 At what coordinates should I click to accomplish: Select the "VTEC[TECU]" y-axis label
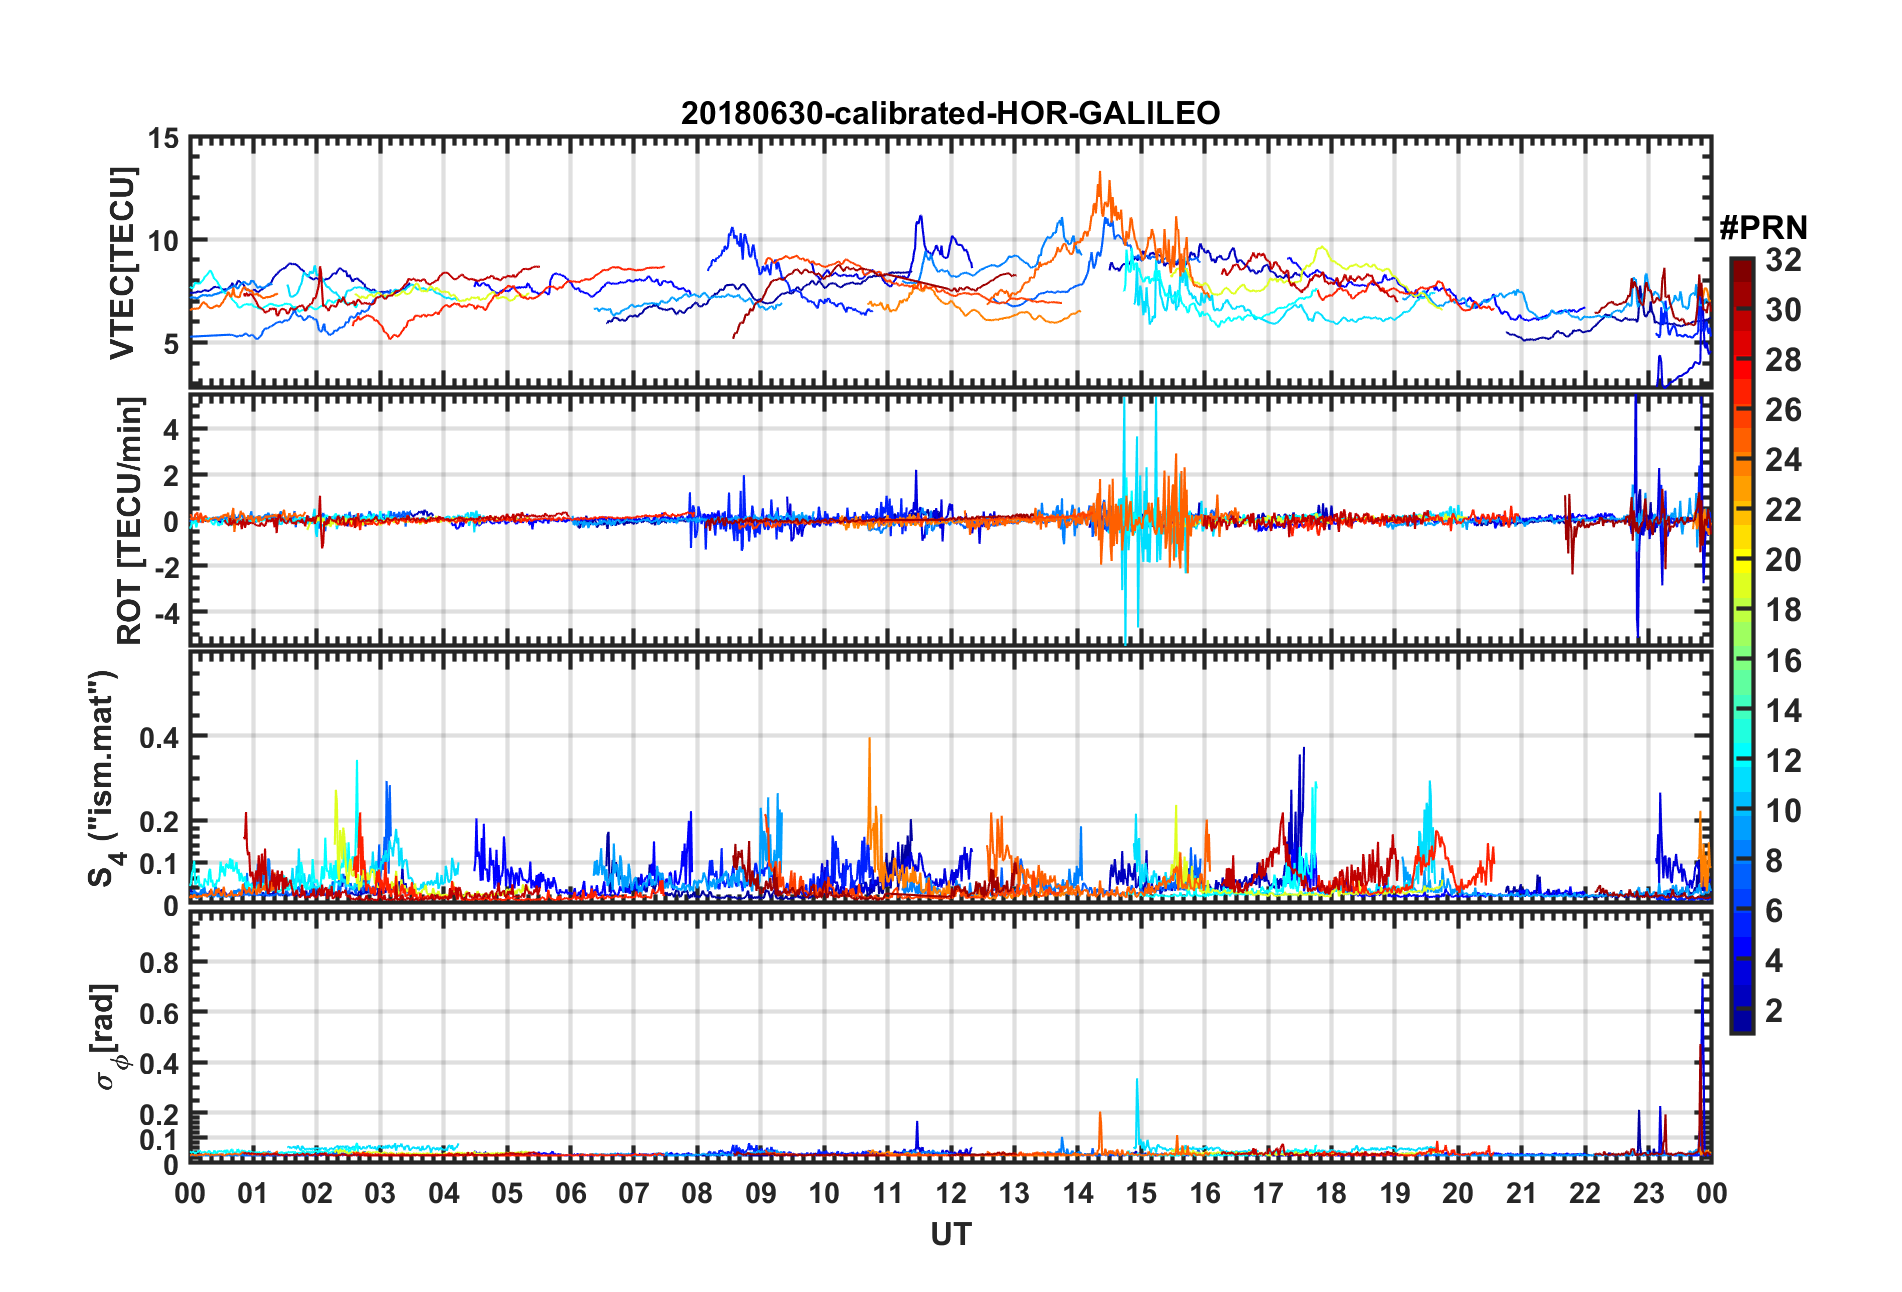pyautogui.click(x=123, y=263)
